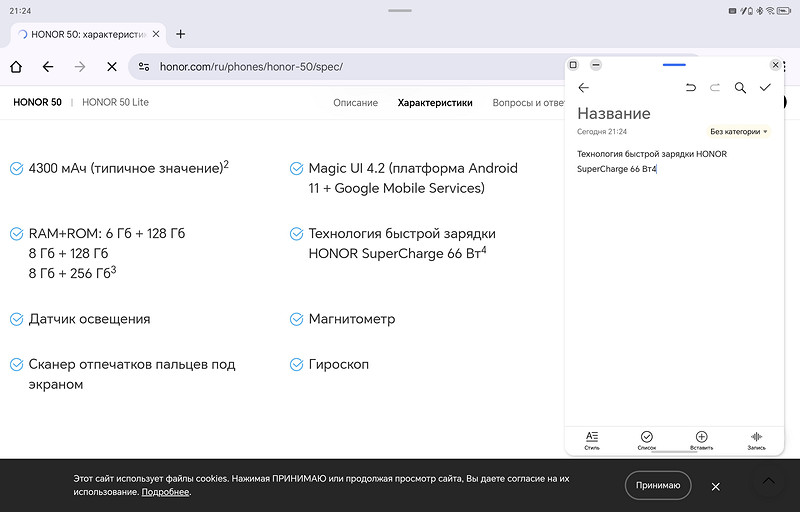Click Сегодня 21:24 note timestamp

[602, 132]
